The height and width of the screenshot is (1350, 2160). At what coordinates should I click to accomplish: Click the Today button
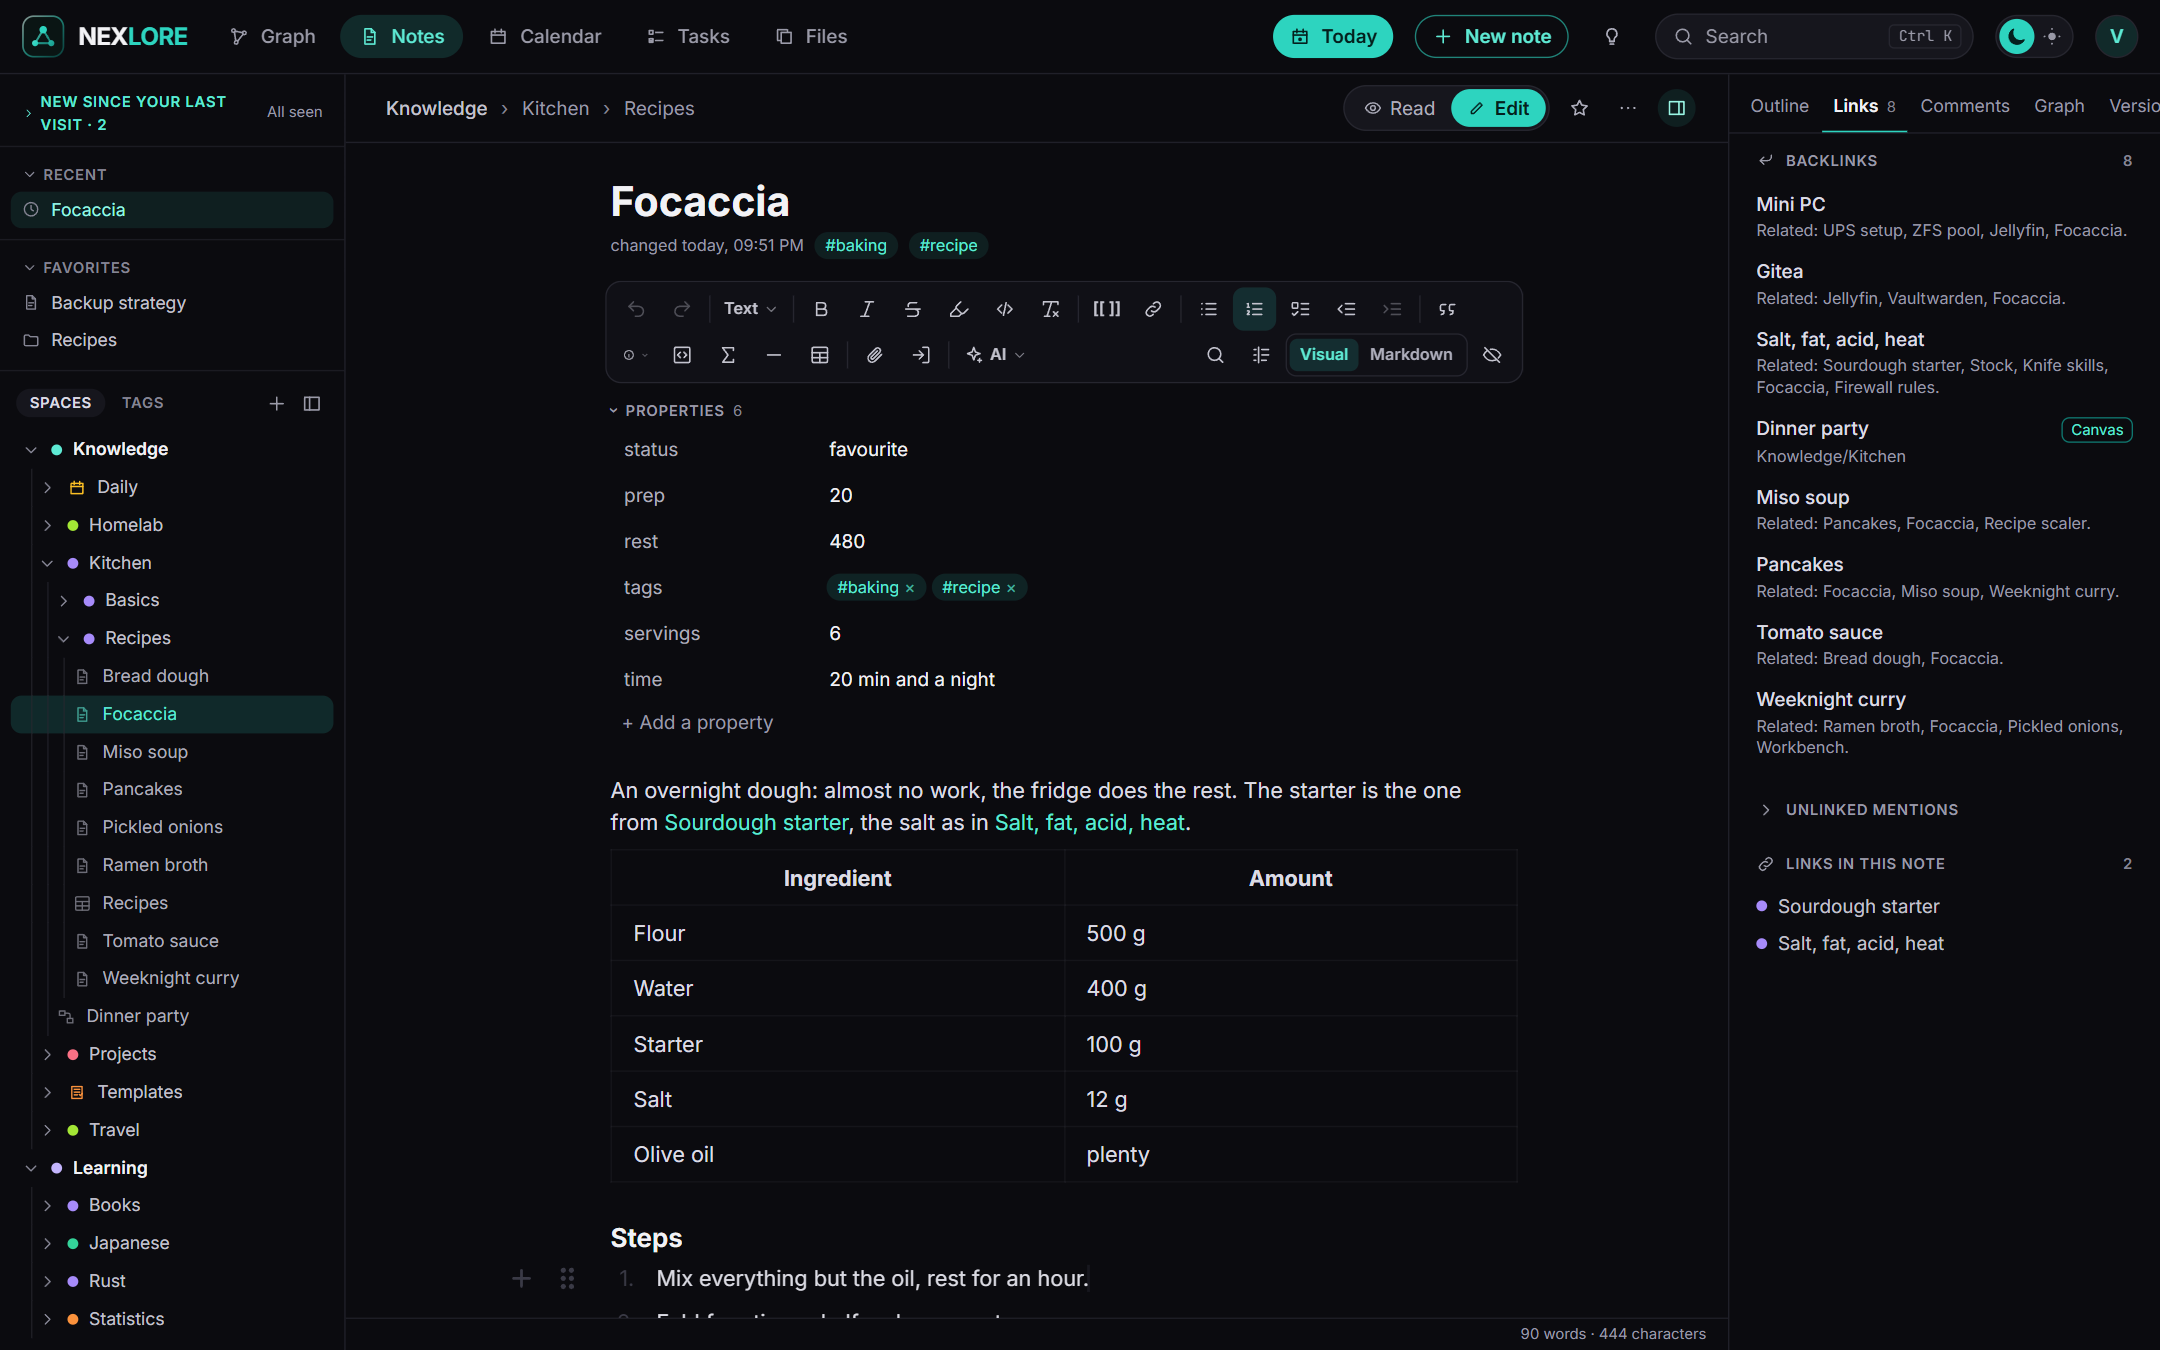pos(1333,37)
